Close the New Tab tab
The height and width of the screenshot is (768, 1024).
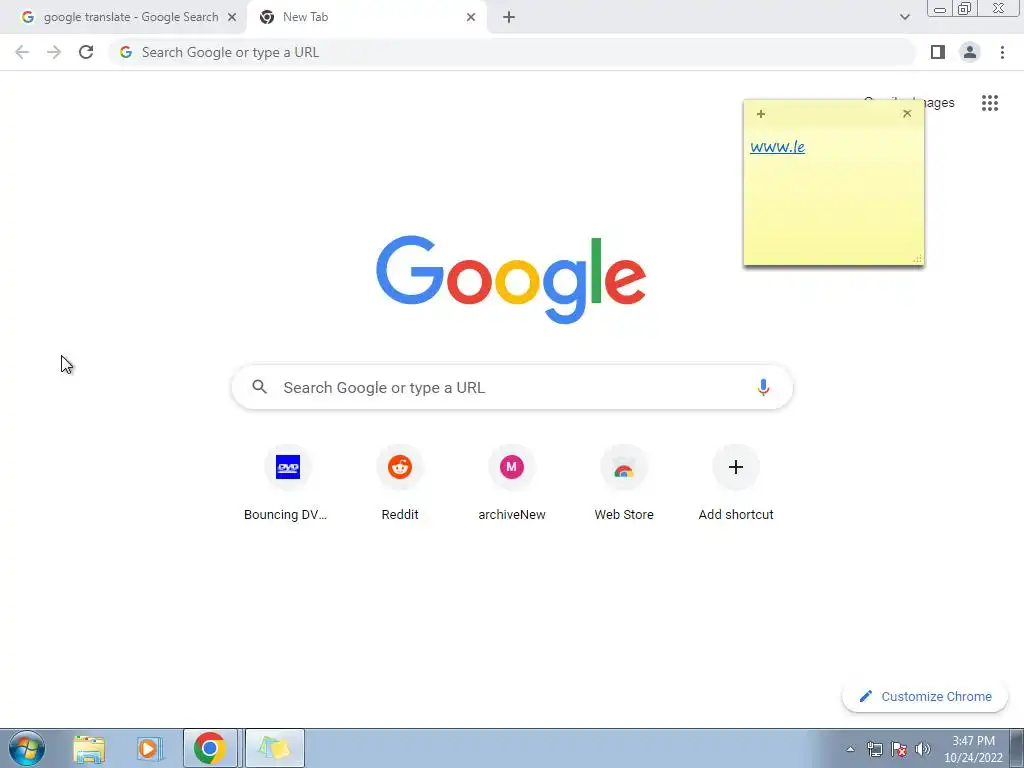[471, 18]
